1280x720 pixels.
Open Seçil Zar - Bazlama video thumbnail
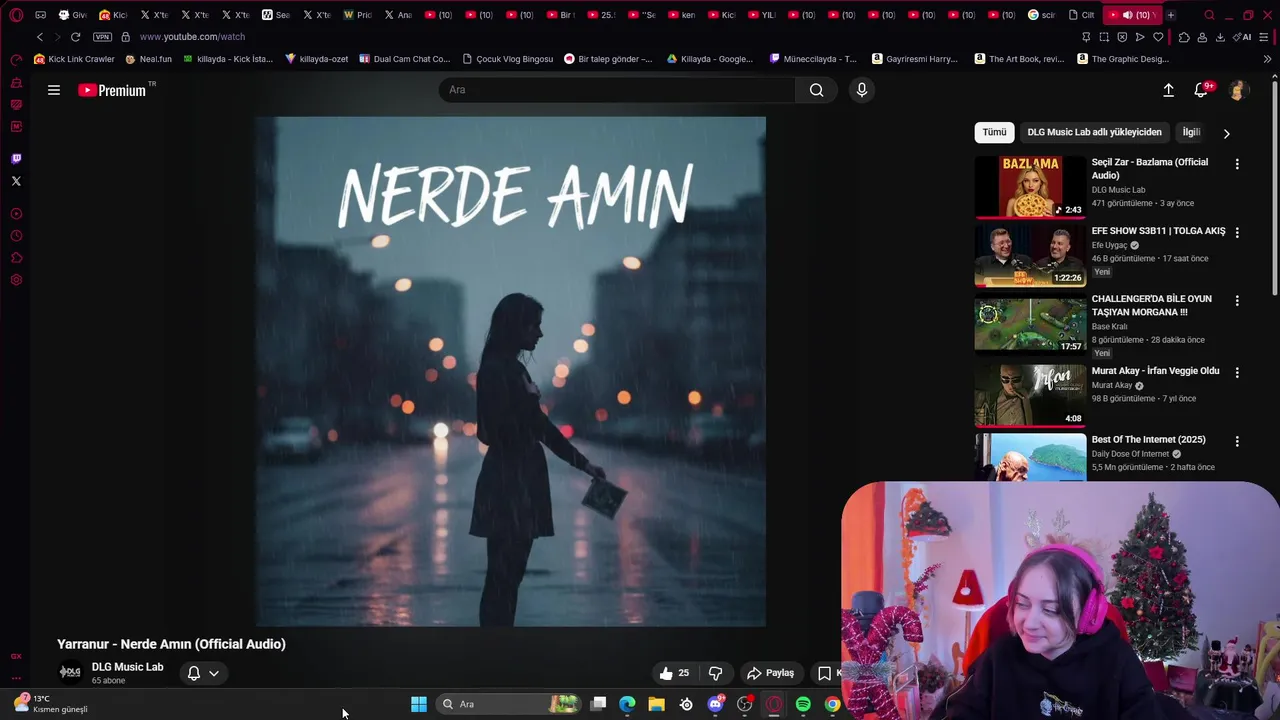(1030, 186)
